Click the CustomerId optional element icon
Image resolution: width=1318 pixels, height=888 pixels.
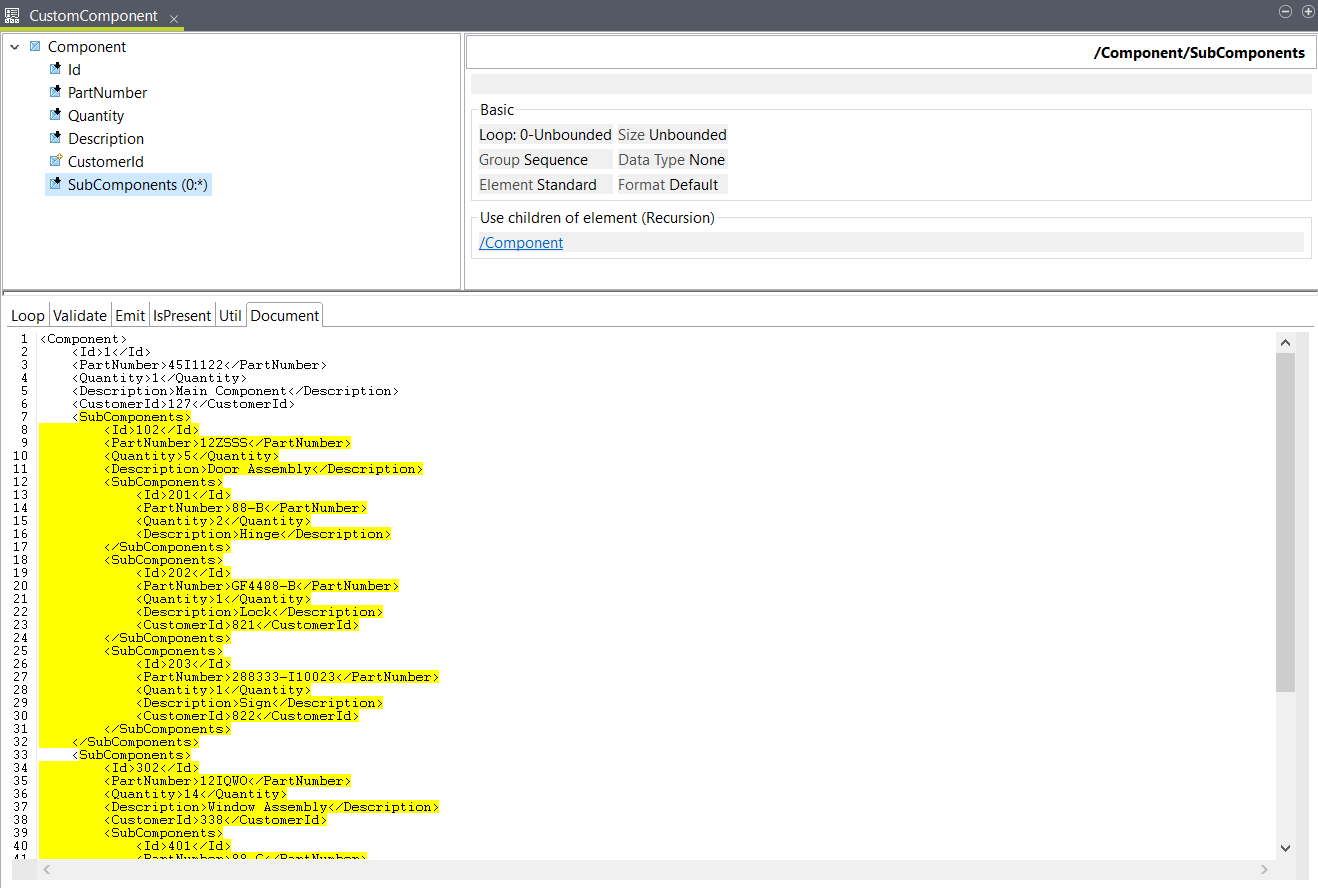point(56,162)
